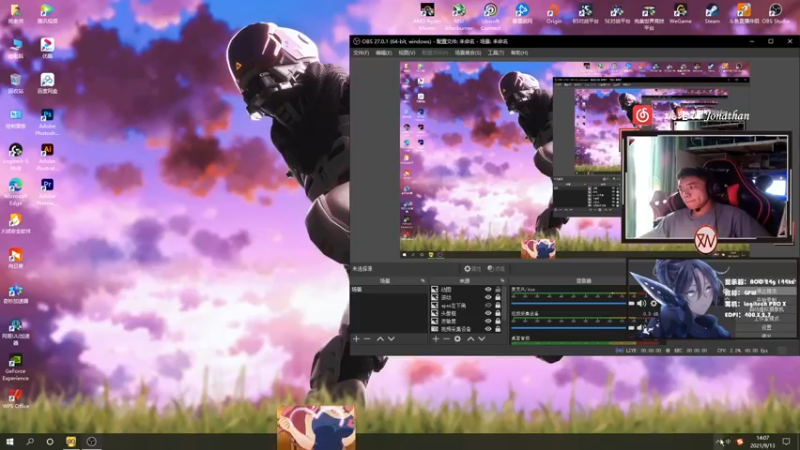Open the 视图(V) menu

tap(407, 53)
